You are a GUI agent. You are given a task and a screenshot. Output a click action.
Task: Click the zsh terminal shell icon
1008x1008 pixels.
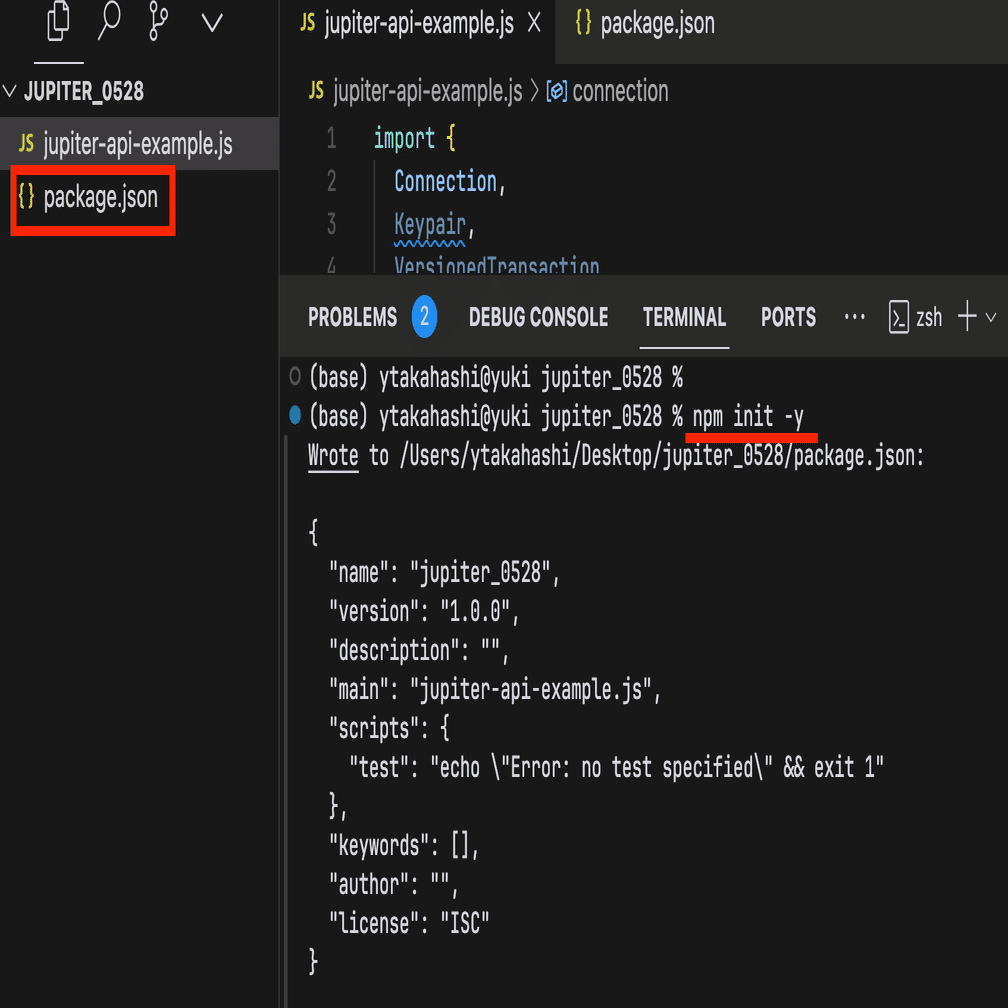[898, 317]
